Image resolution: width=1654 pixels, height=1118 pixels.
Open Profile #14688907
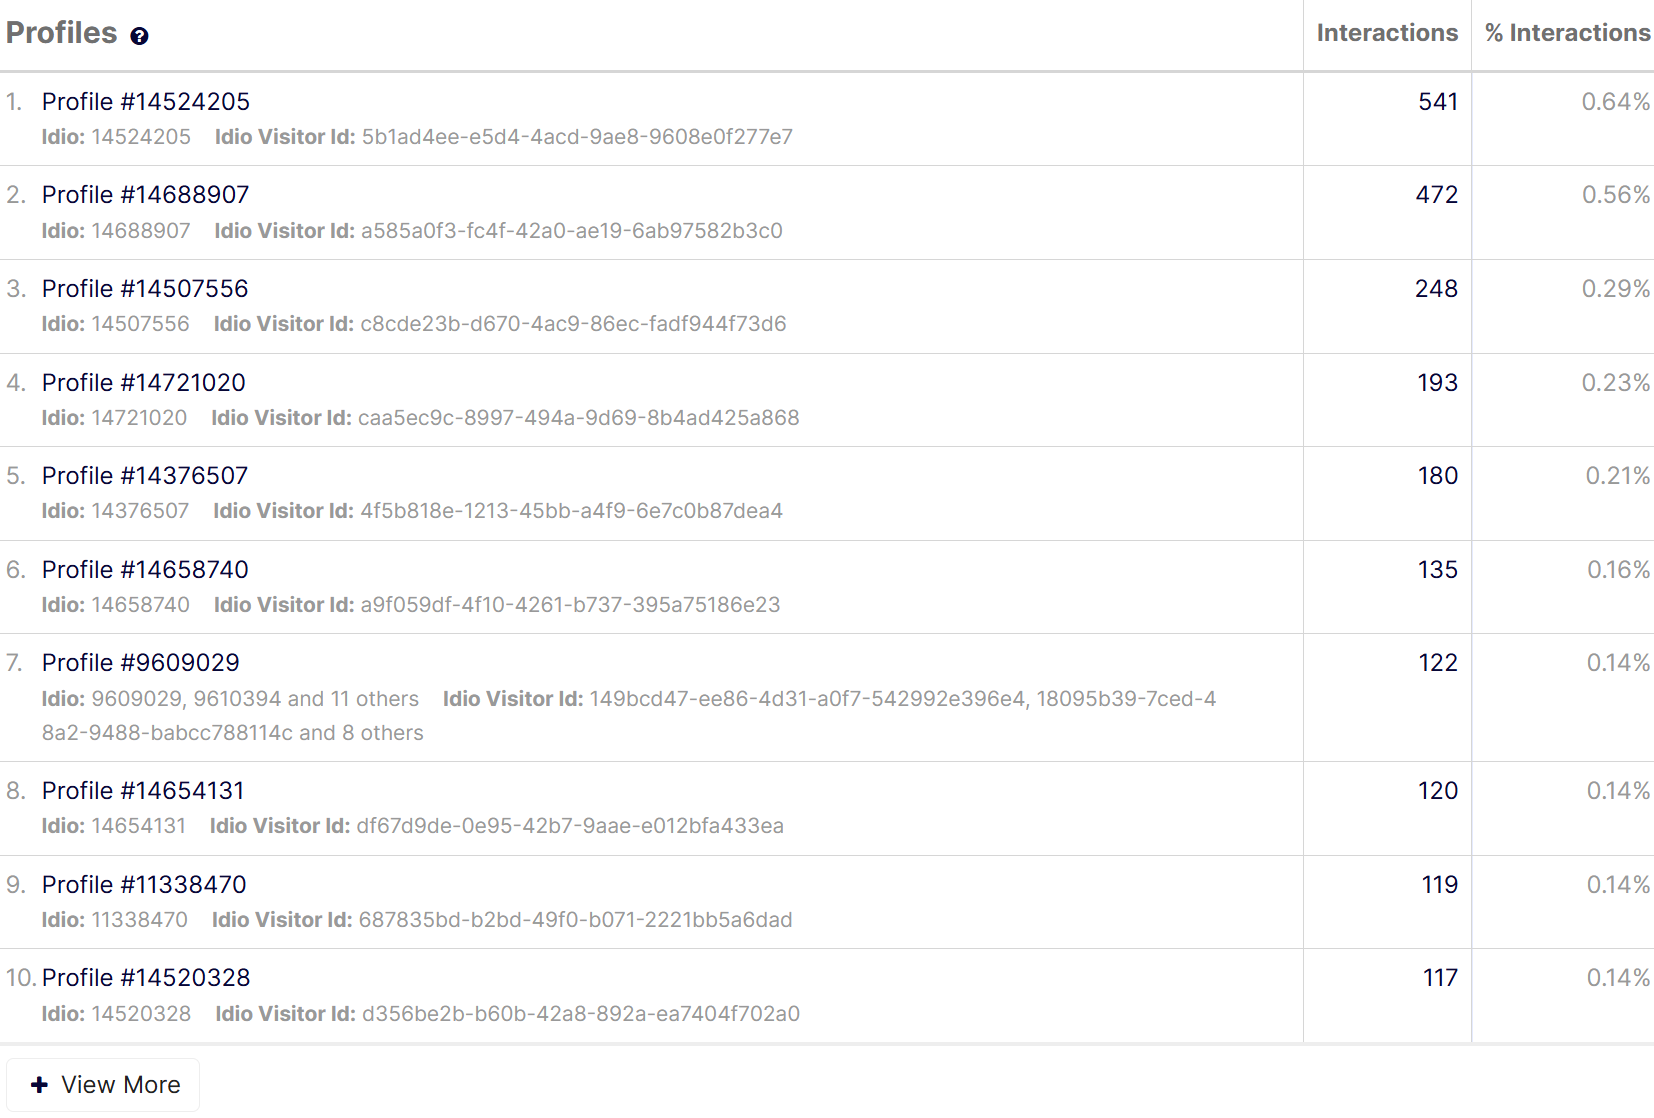[146, 195]
